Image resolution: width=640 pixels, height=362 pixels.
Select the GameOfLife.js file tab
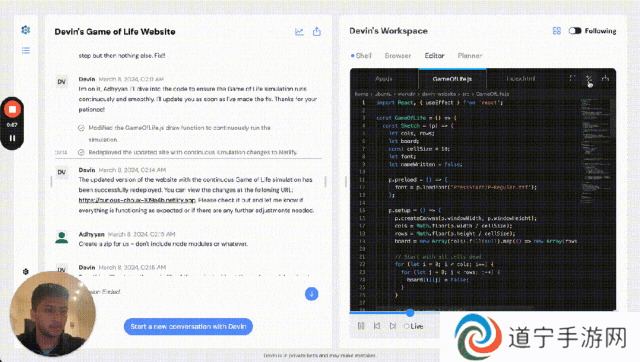tap(452, 78)
